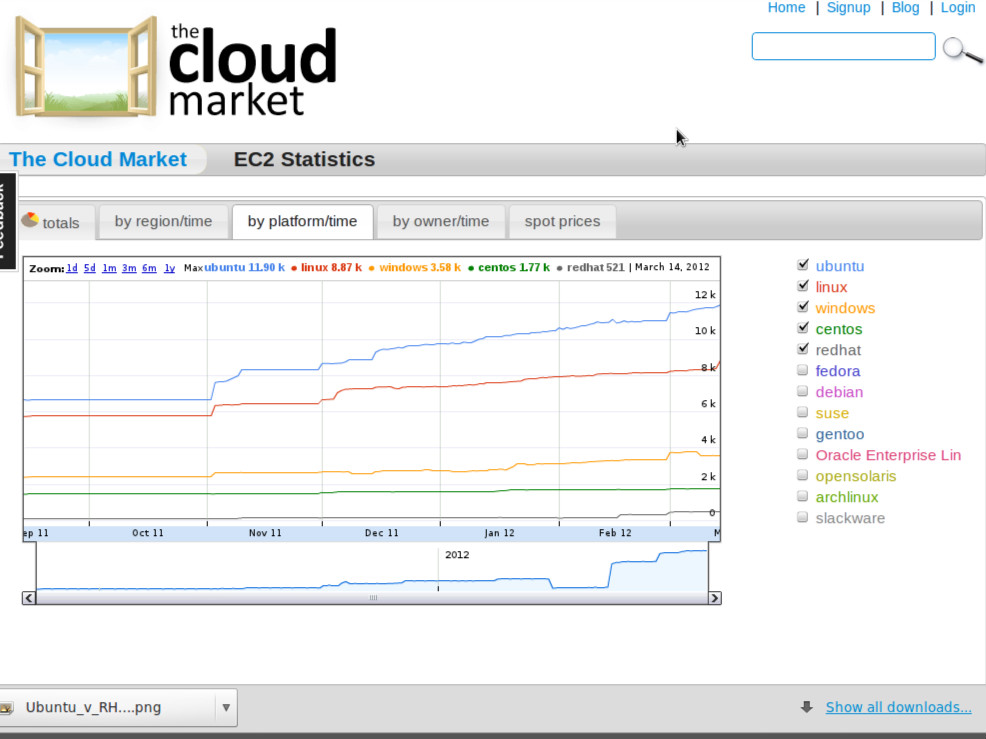This screenshot has height=739, width=986.
Task: Click the Ubuntu_v_RH png file icon
Action: coord(6,708)
